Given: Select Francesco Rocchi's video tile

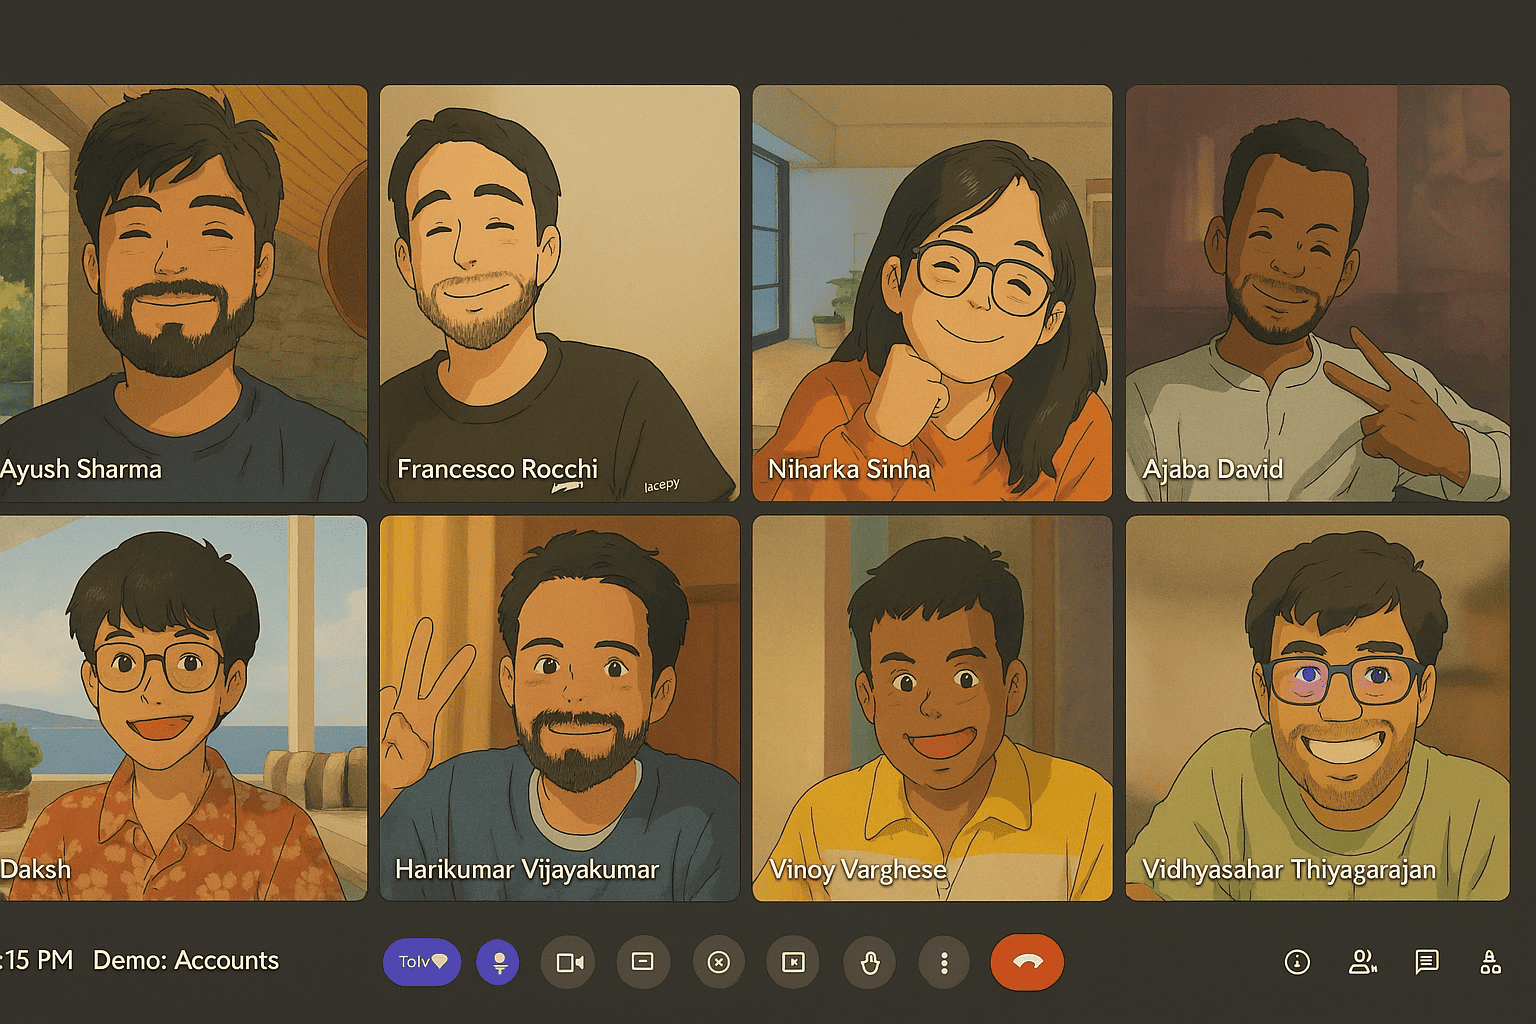Looking at the screenshot, I should pos(559,292).
